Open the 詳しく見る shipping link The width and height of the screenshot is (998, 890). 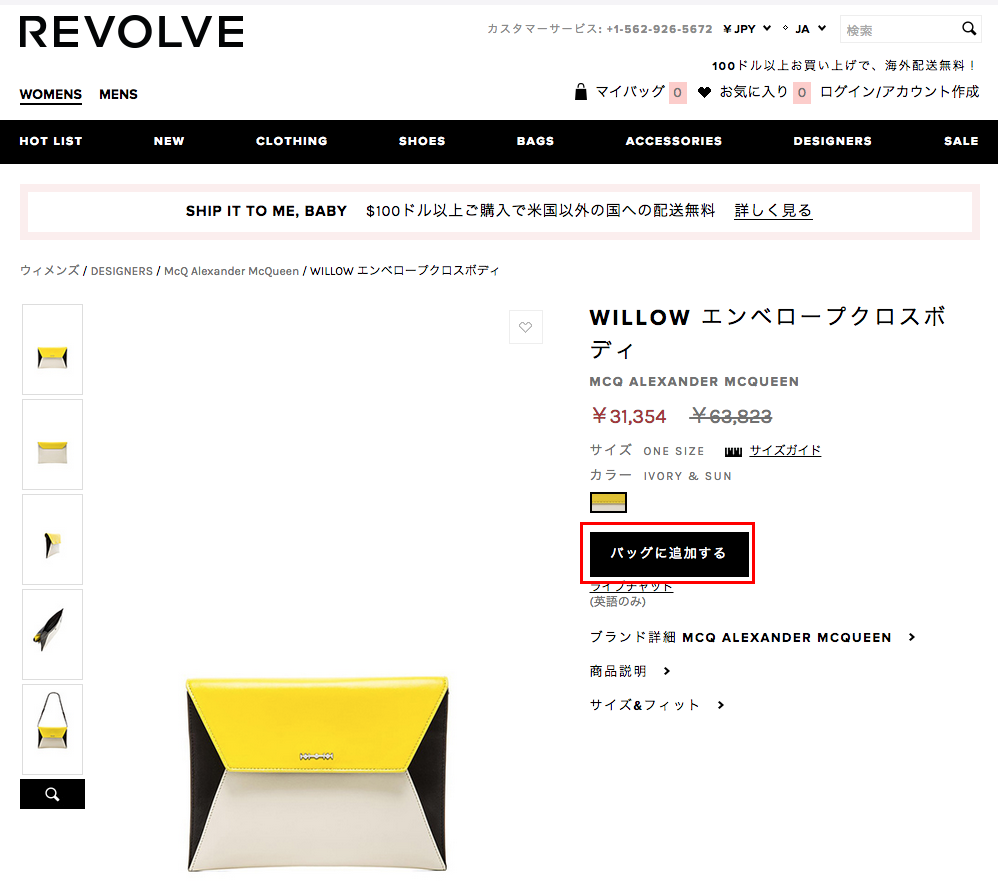point(773,211)
